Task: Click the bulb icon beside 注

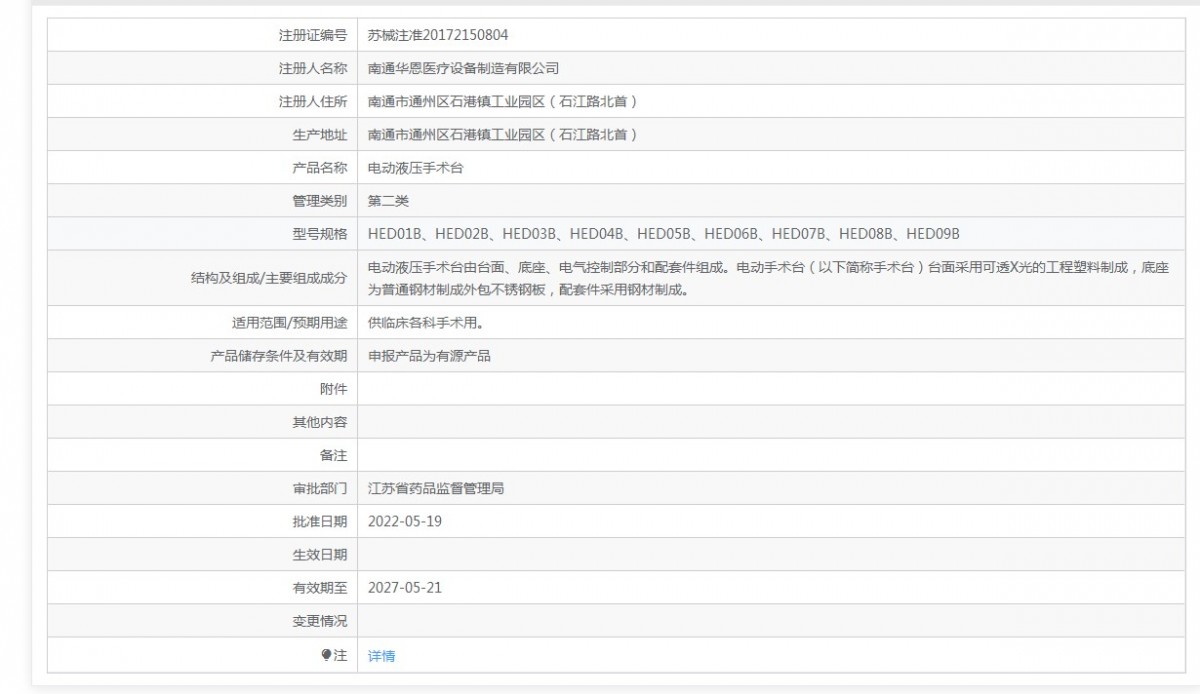Action: 326,655
